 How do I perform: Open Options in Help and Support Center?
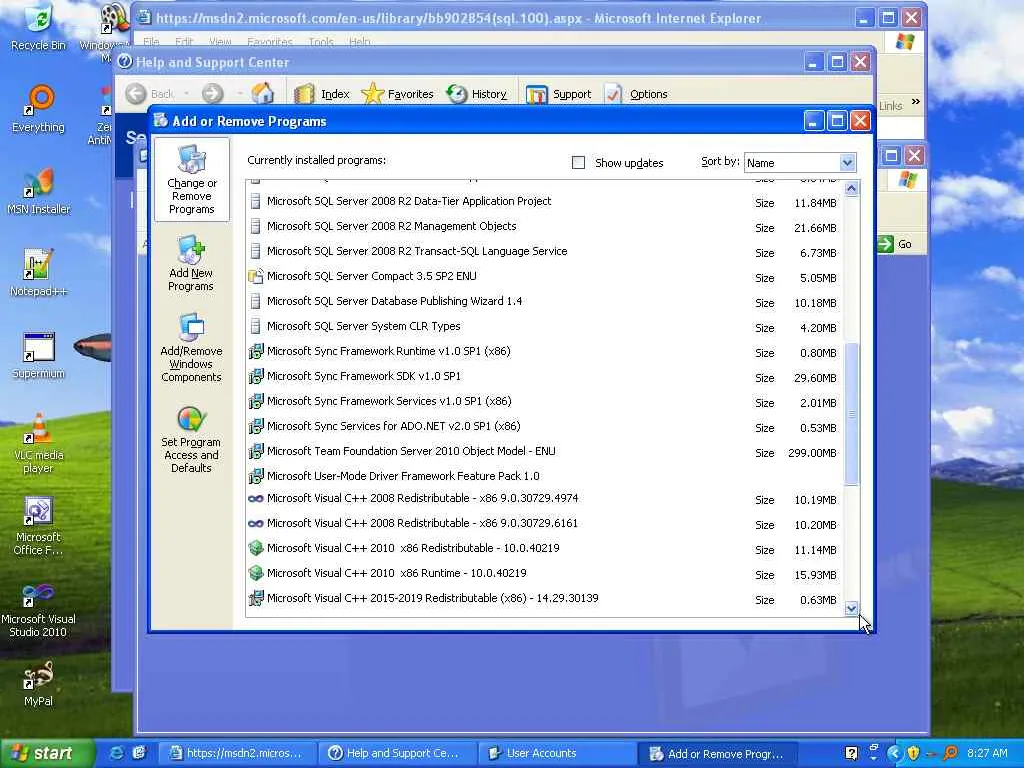635,94
